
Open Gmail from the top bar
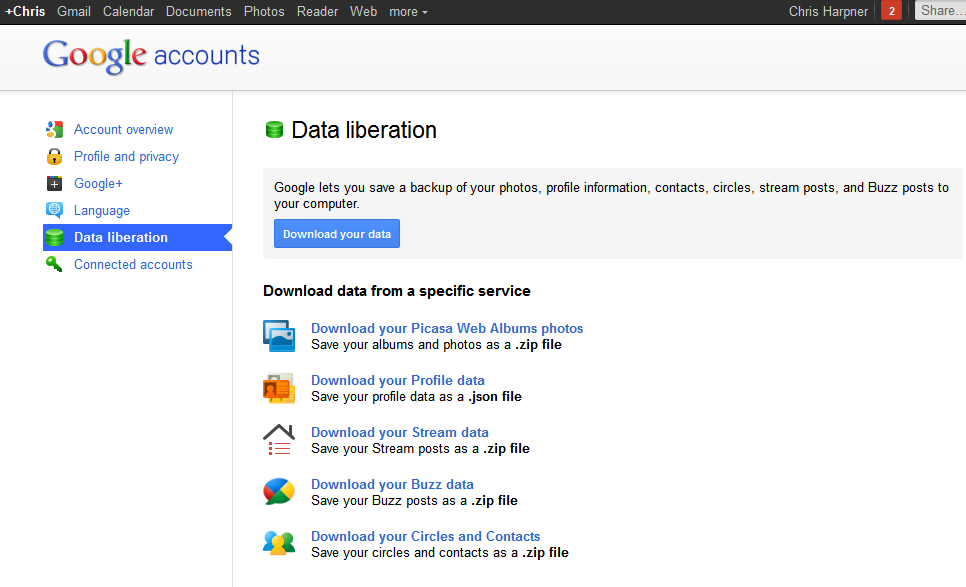point(74,11)
